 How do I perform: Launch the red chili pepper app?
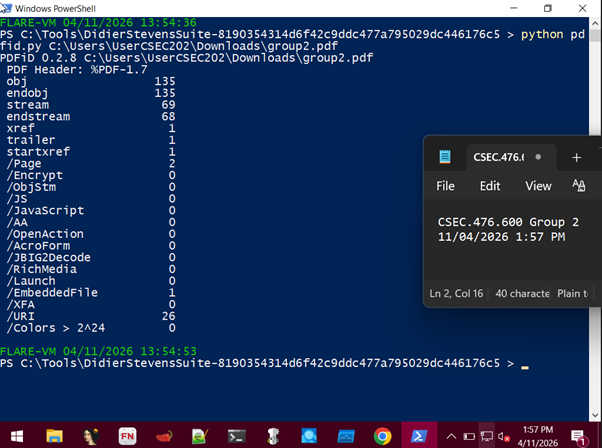coord(164,436)
